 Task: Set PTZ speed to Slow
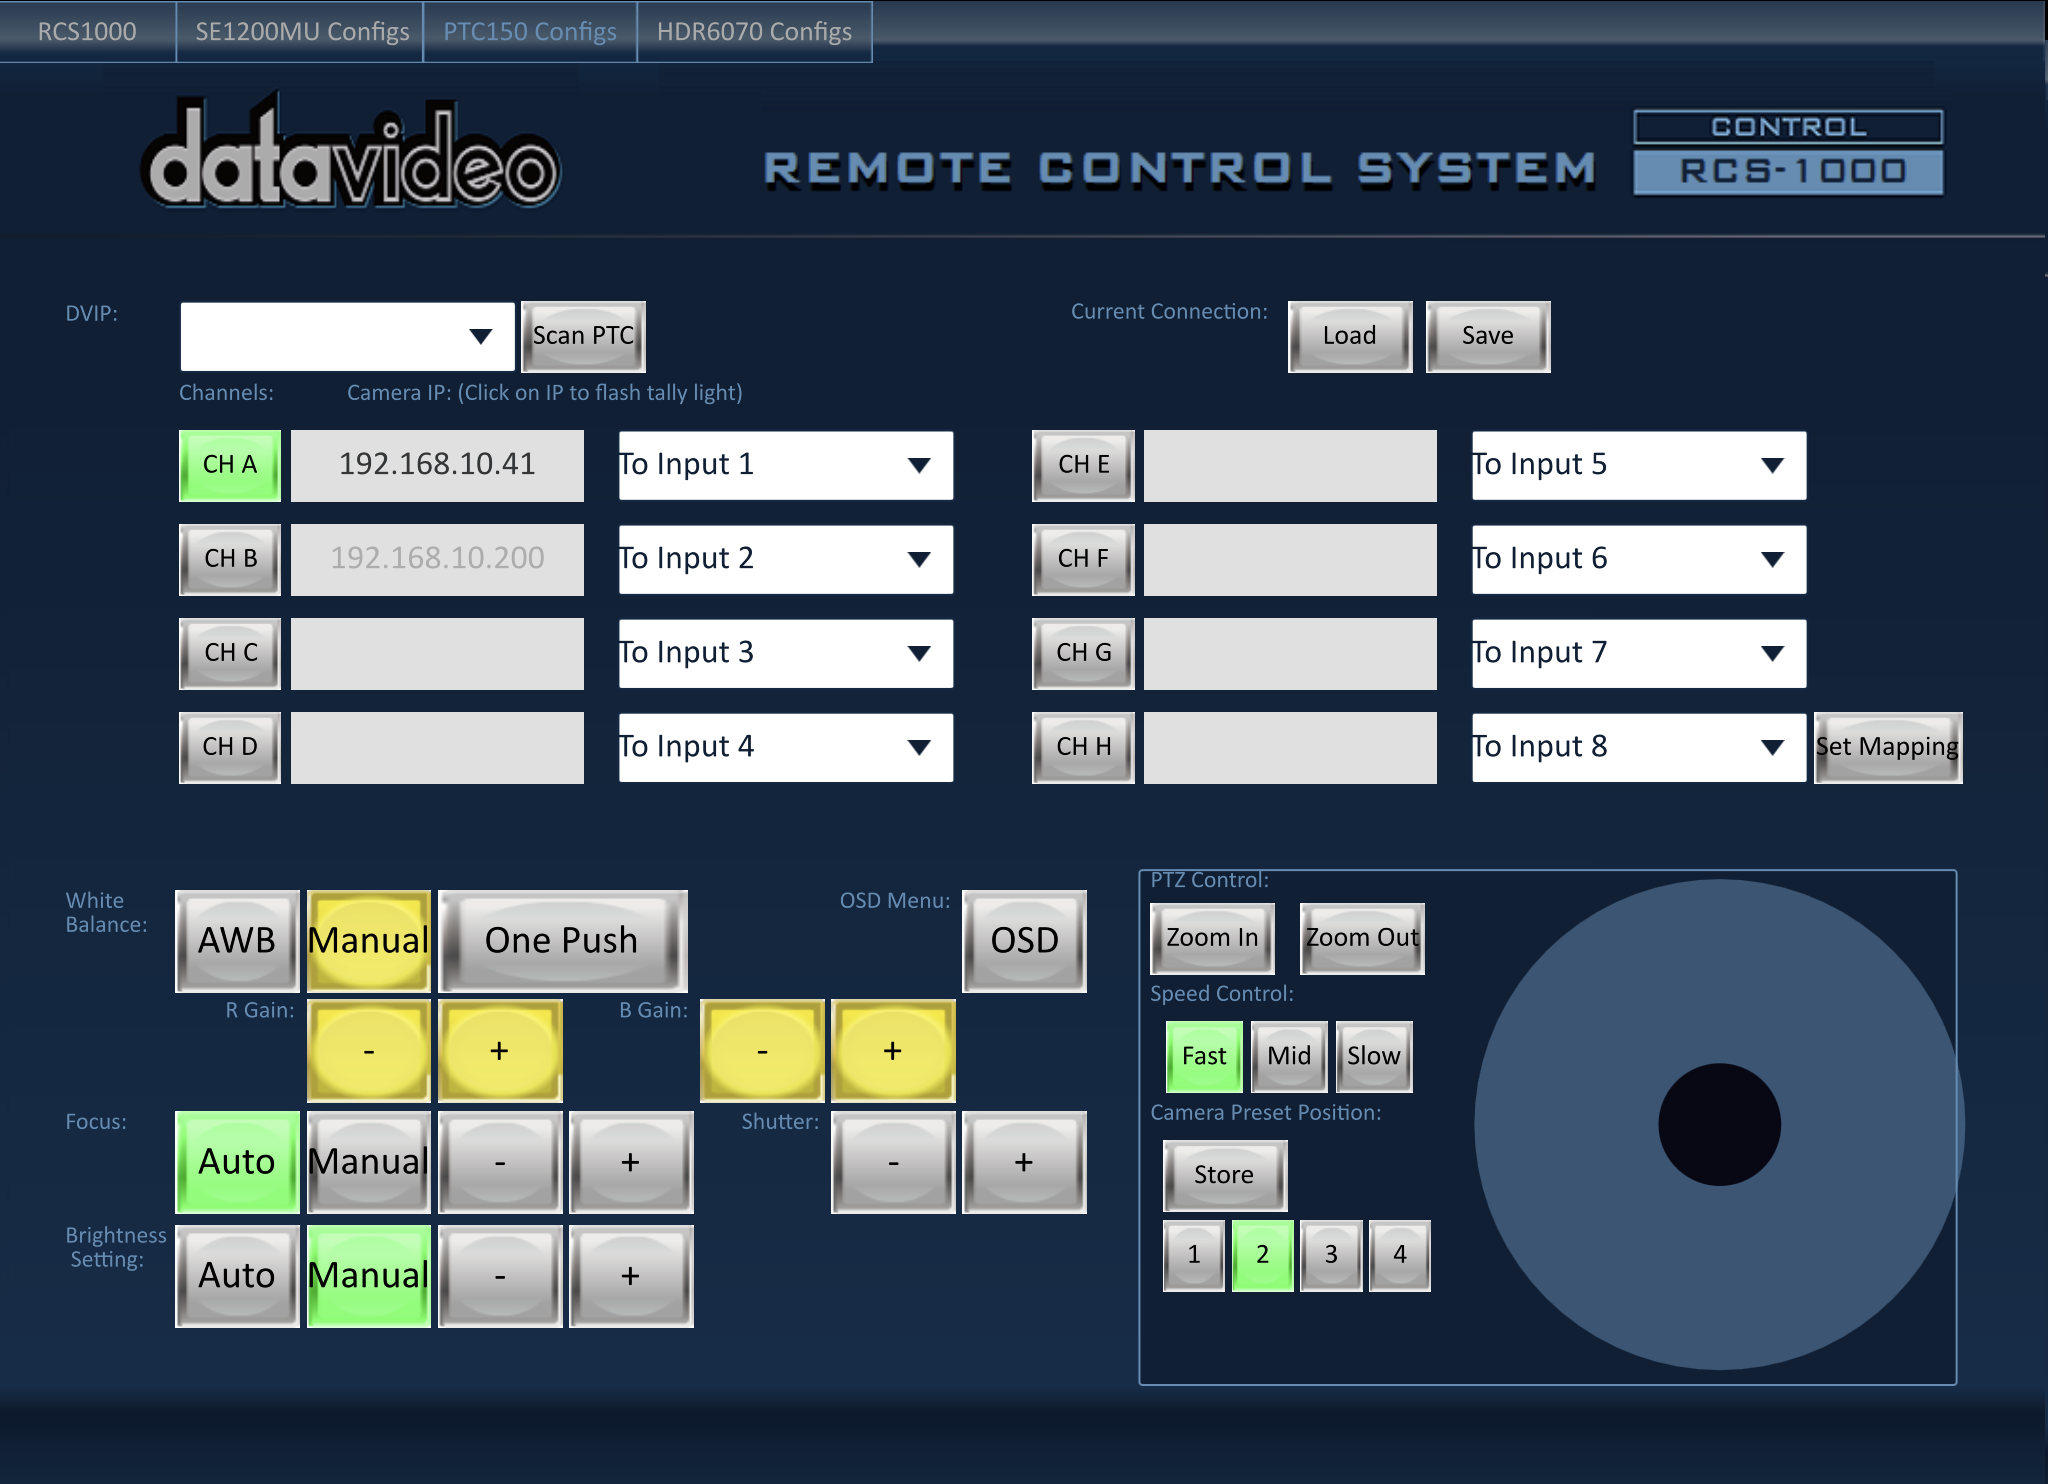coord(1374,1056)
